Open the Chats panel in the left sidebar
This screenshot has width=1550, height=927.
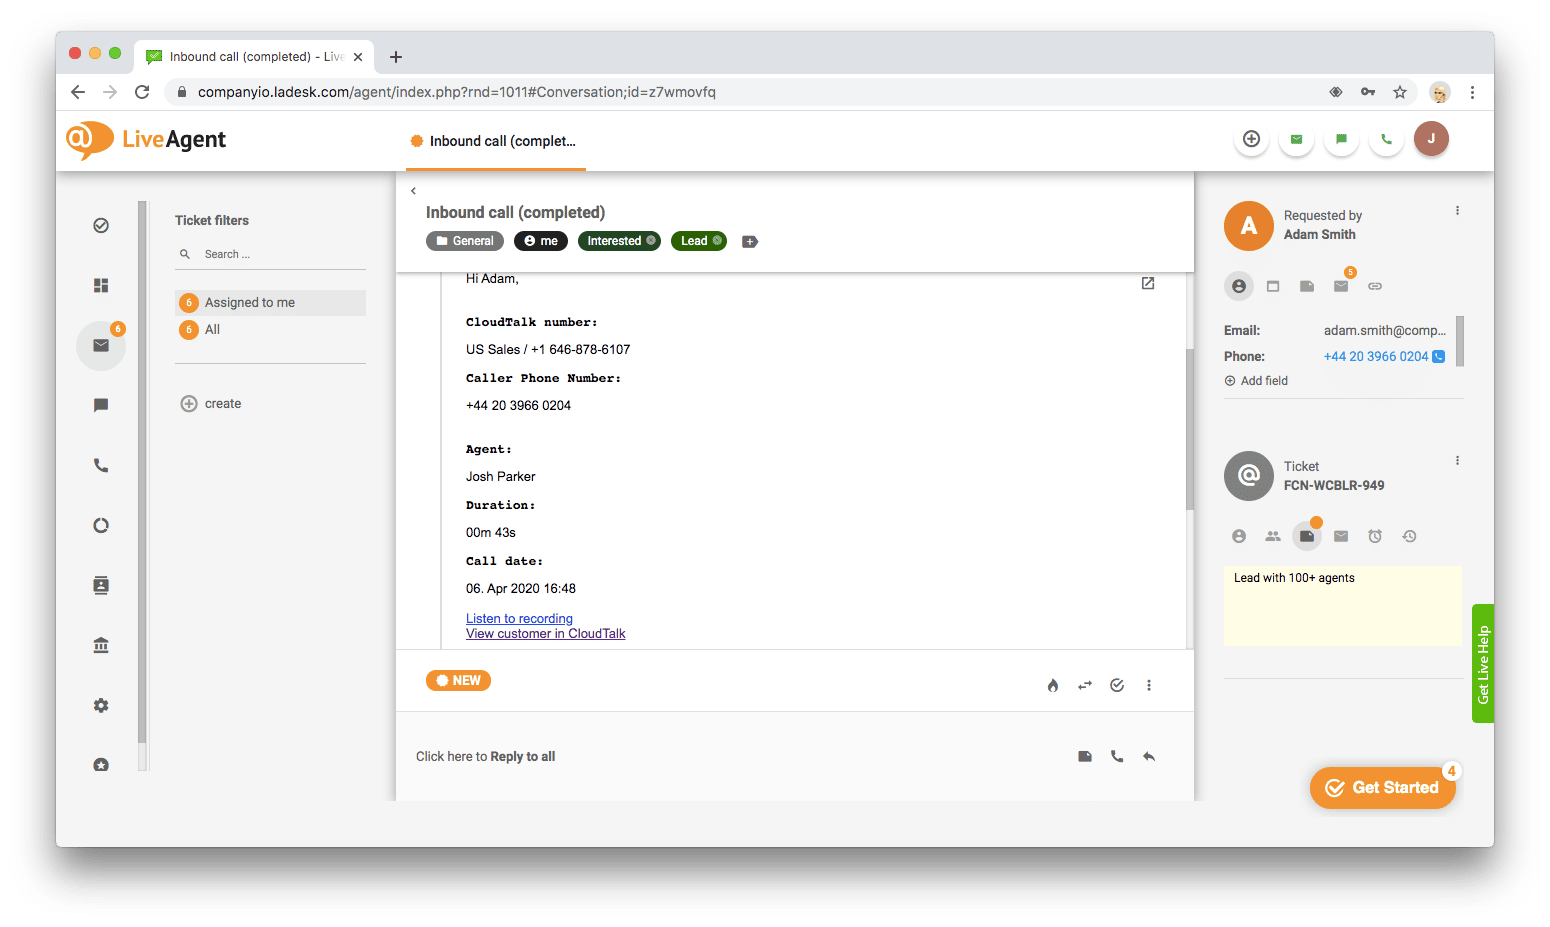[100, 405]
